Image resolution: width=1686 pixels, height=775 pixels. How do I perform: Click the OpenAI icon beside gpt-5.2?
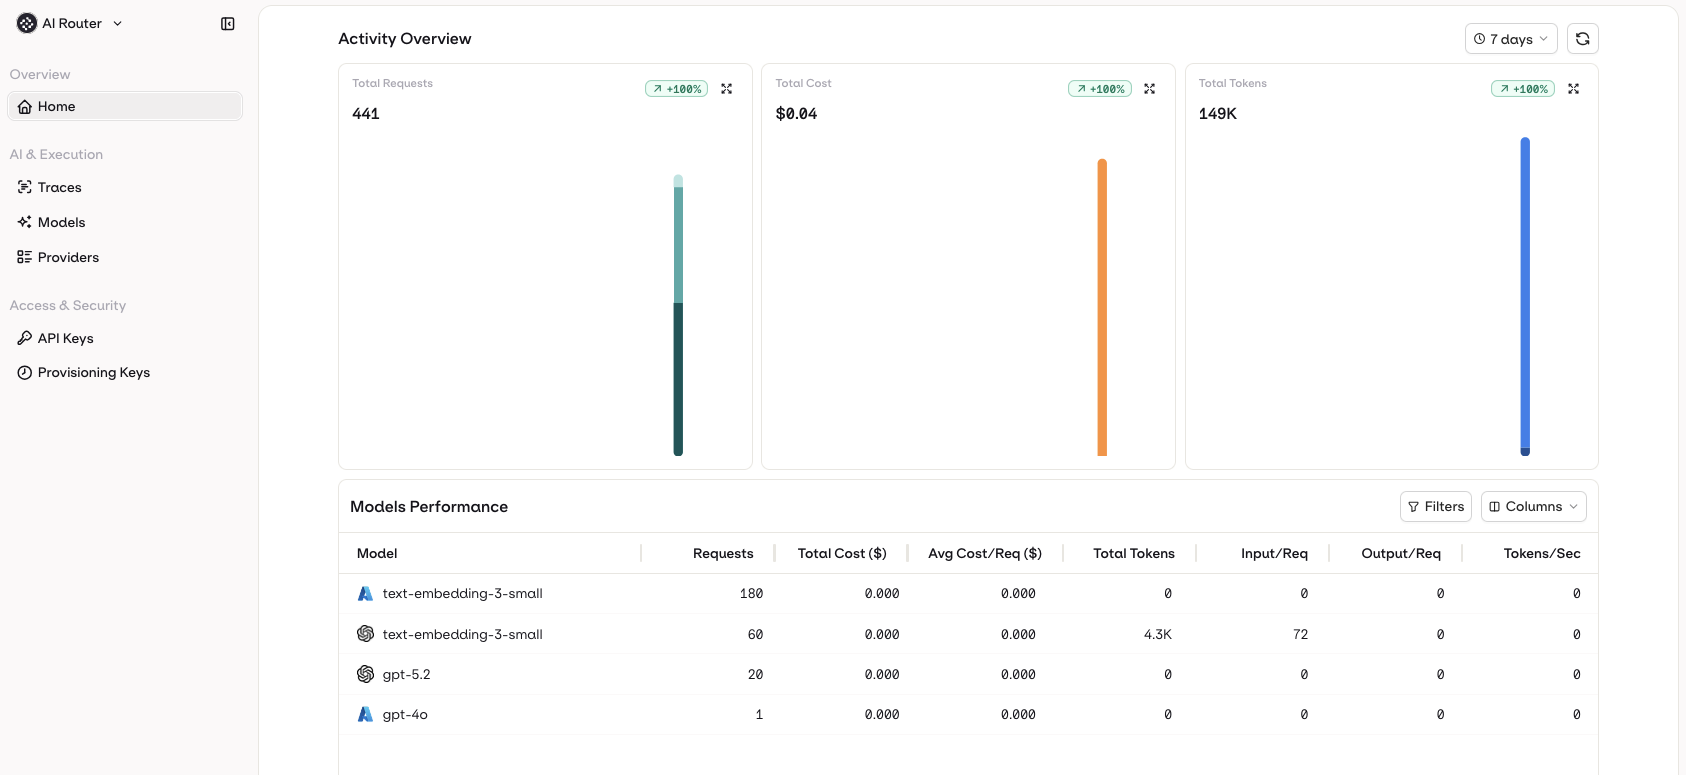(x=365, y=674)
